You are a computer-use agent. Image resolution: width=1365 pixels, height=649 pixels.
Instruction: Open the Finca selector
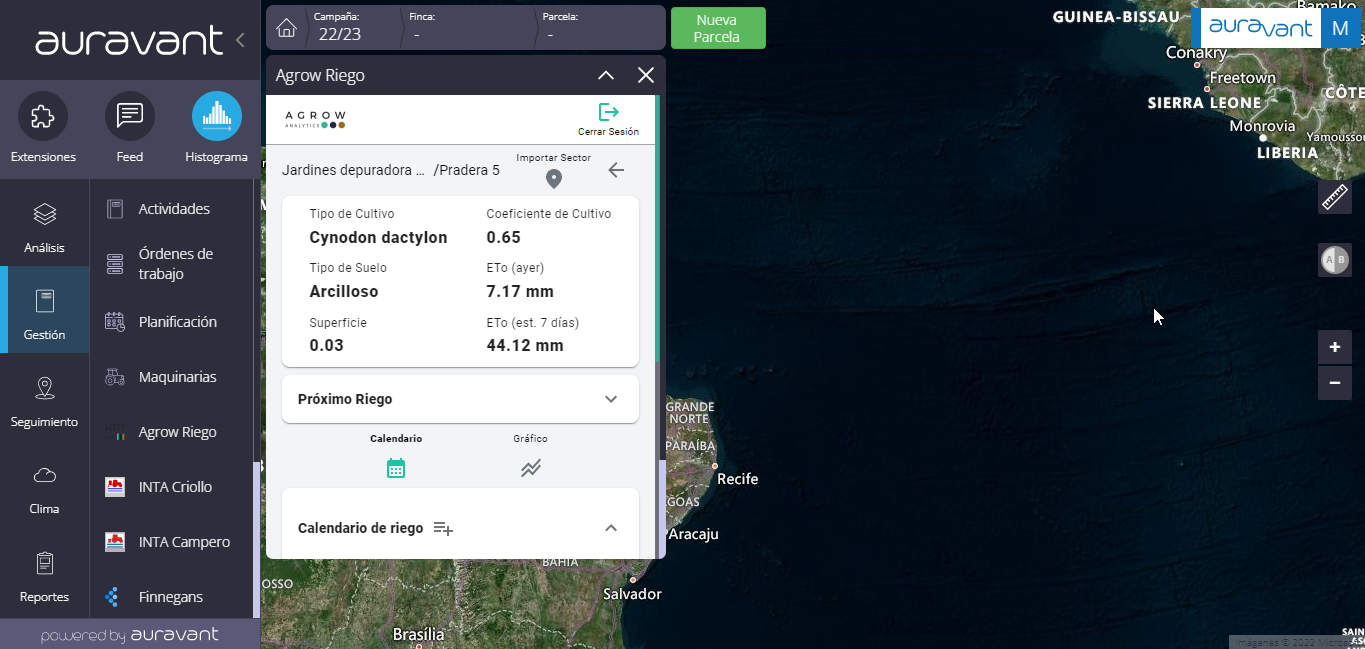[466, 28]
